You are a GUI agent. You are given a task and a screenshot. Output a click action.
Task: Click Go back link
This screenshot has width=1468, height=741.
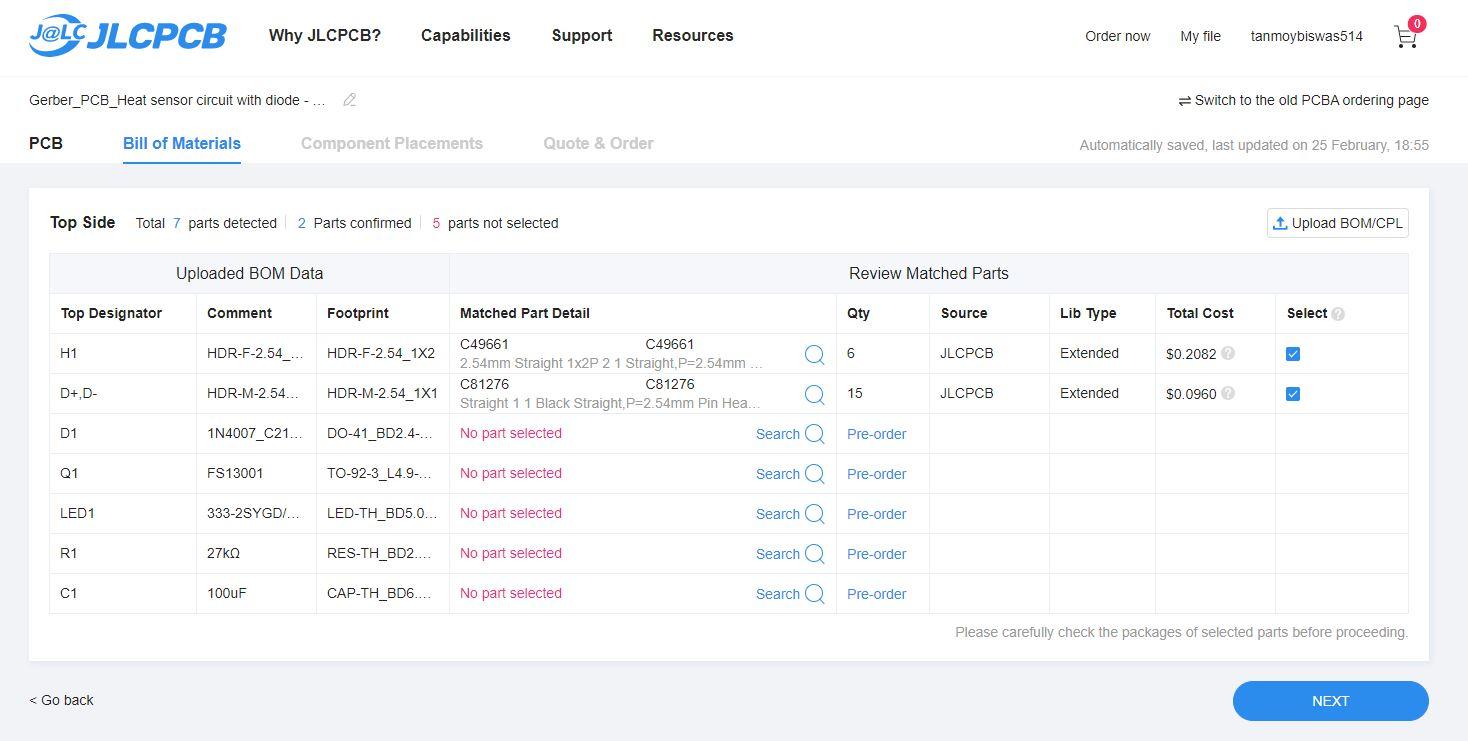tap(61, 700)
